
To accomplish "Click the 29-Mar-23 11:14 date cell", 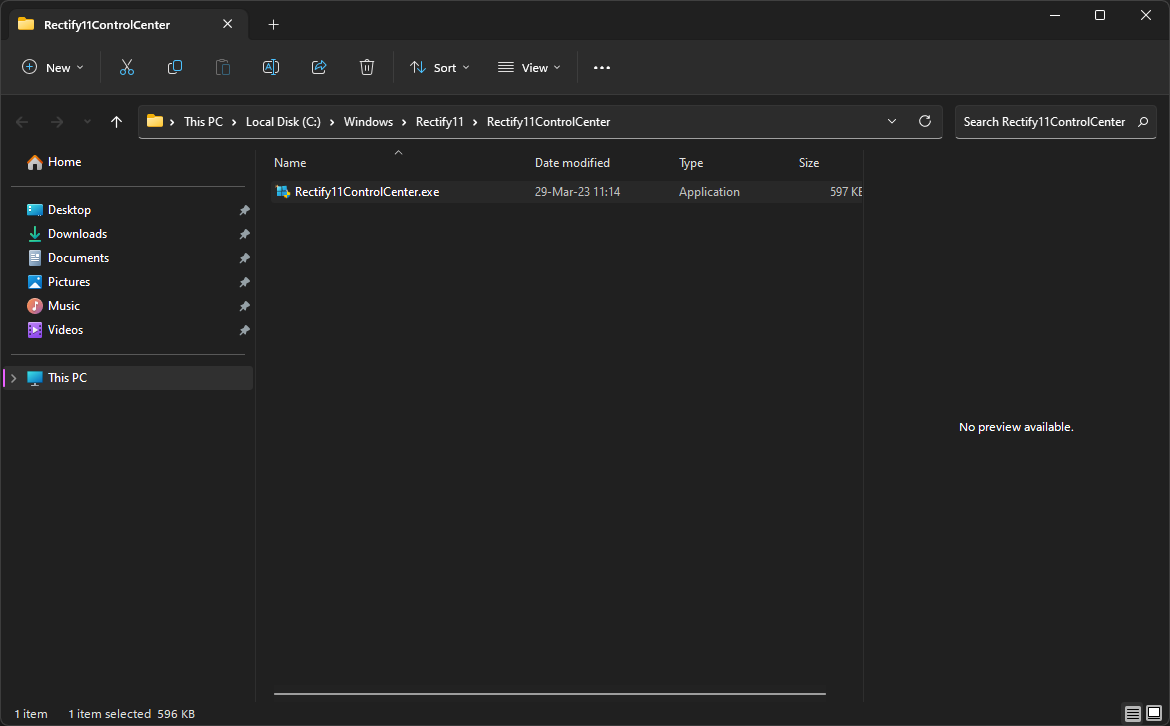I will [x=578, y=192].
